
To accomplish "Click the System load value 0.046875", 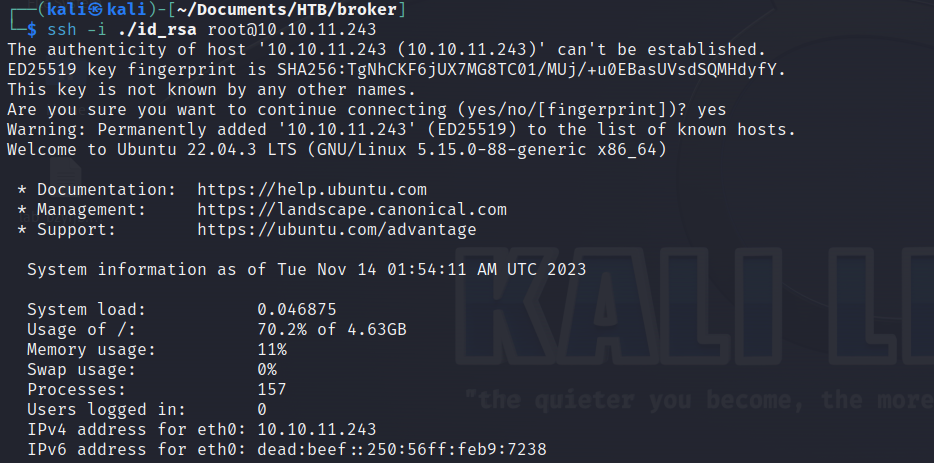I will [x=297, y=310].
